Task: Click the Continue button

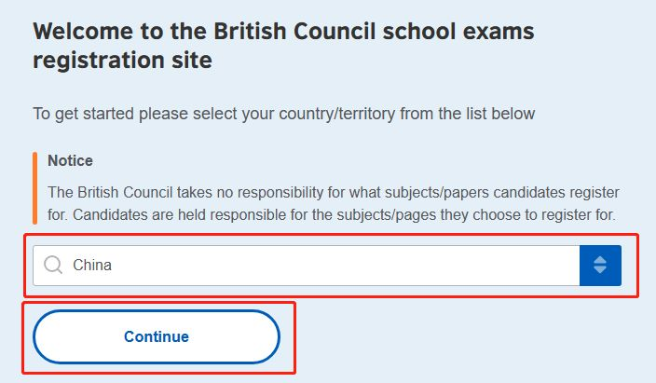Action: (156, 337)
